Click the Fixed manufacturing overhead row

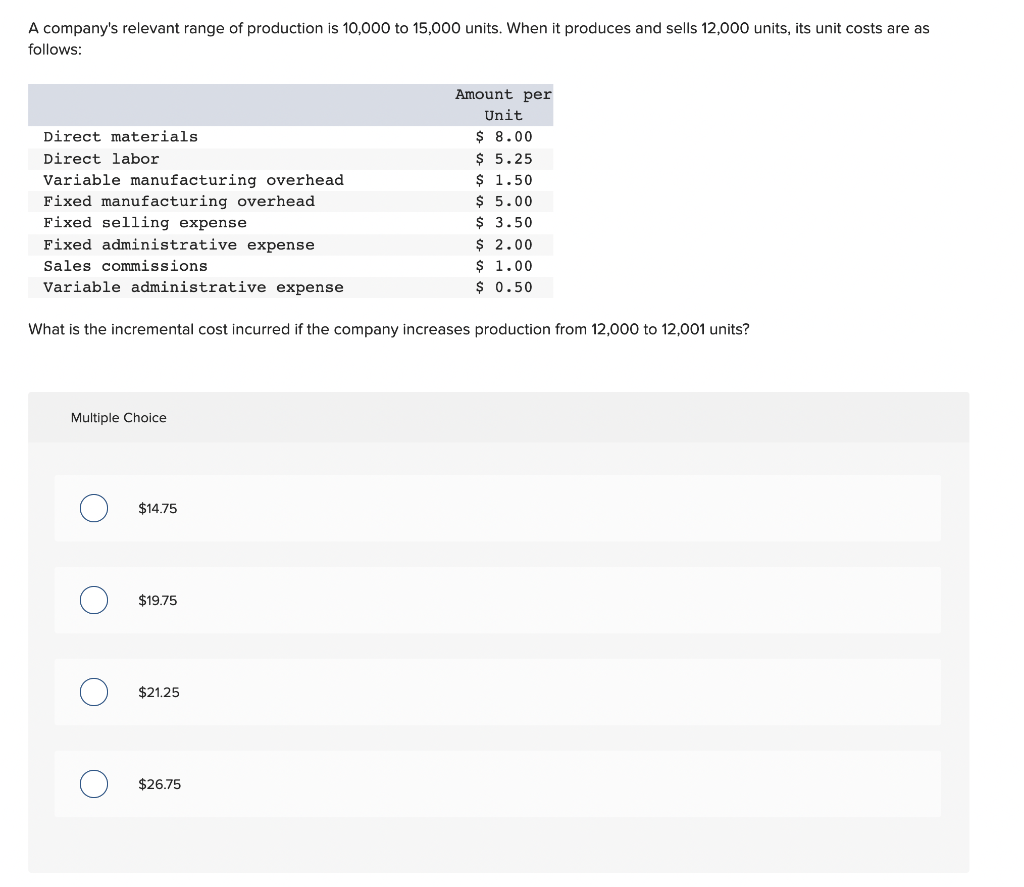[290, 202]
